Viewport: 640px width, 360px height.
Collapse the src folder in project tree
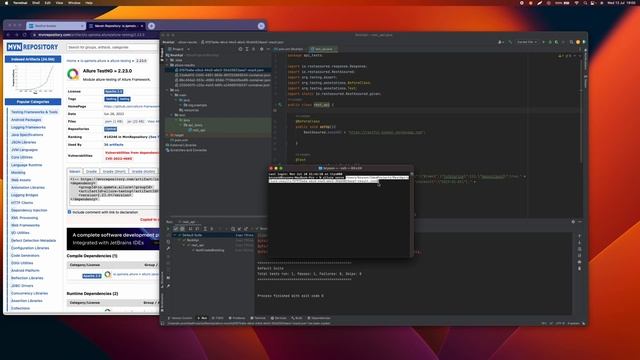[167, 90]
